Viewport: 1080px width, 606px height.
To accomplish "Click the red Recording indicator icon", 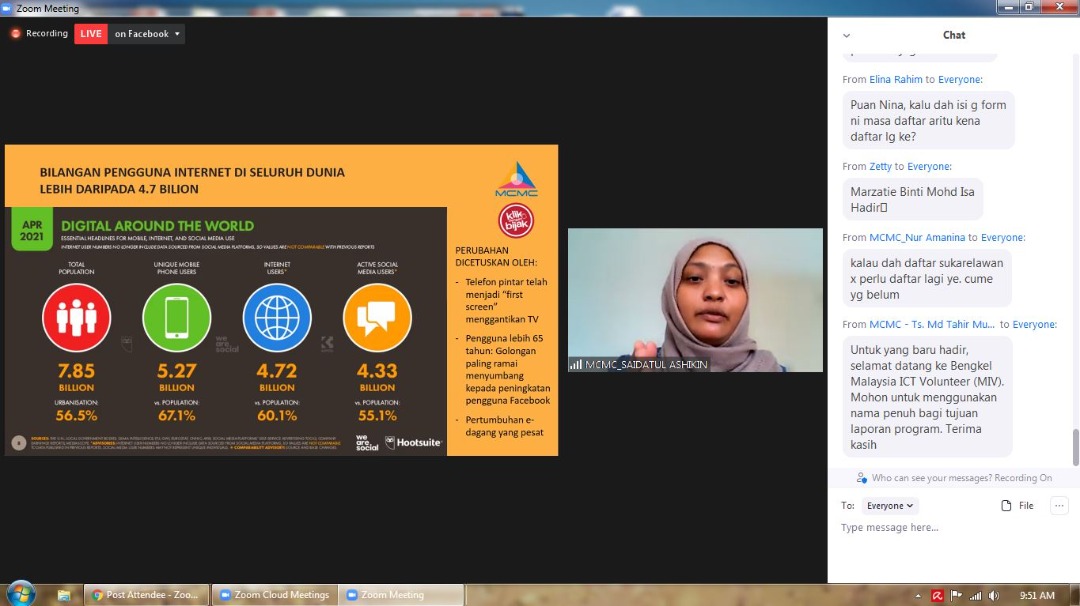I will 16,34.
